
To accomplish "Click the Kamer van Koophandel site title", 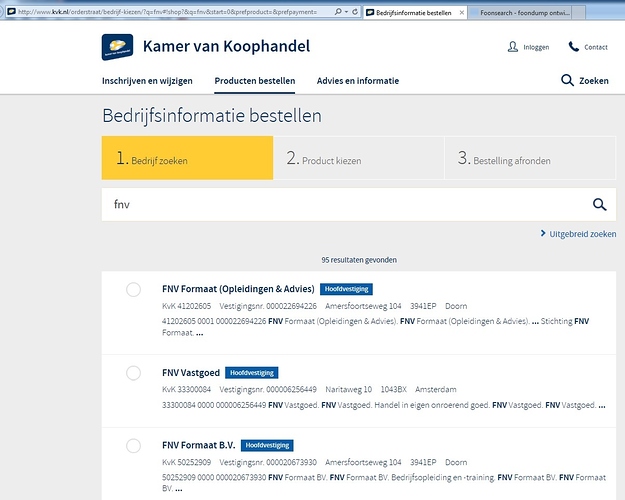I will tap(226, 46).
